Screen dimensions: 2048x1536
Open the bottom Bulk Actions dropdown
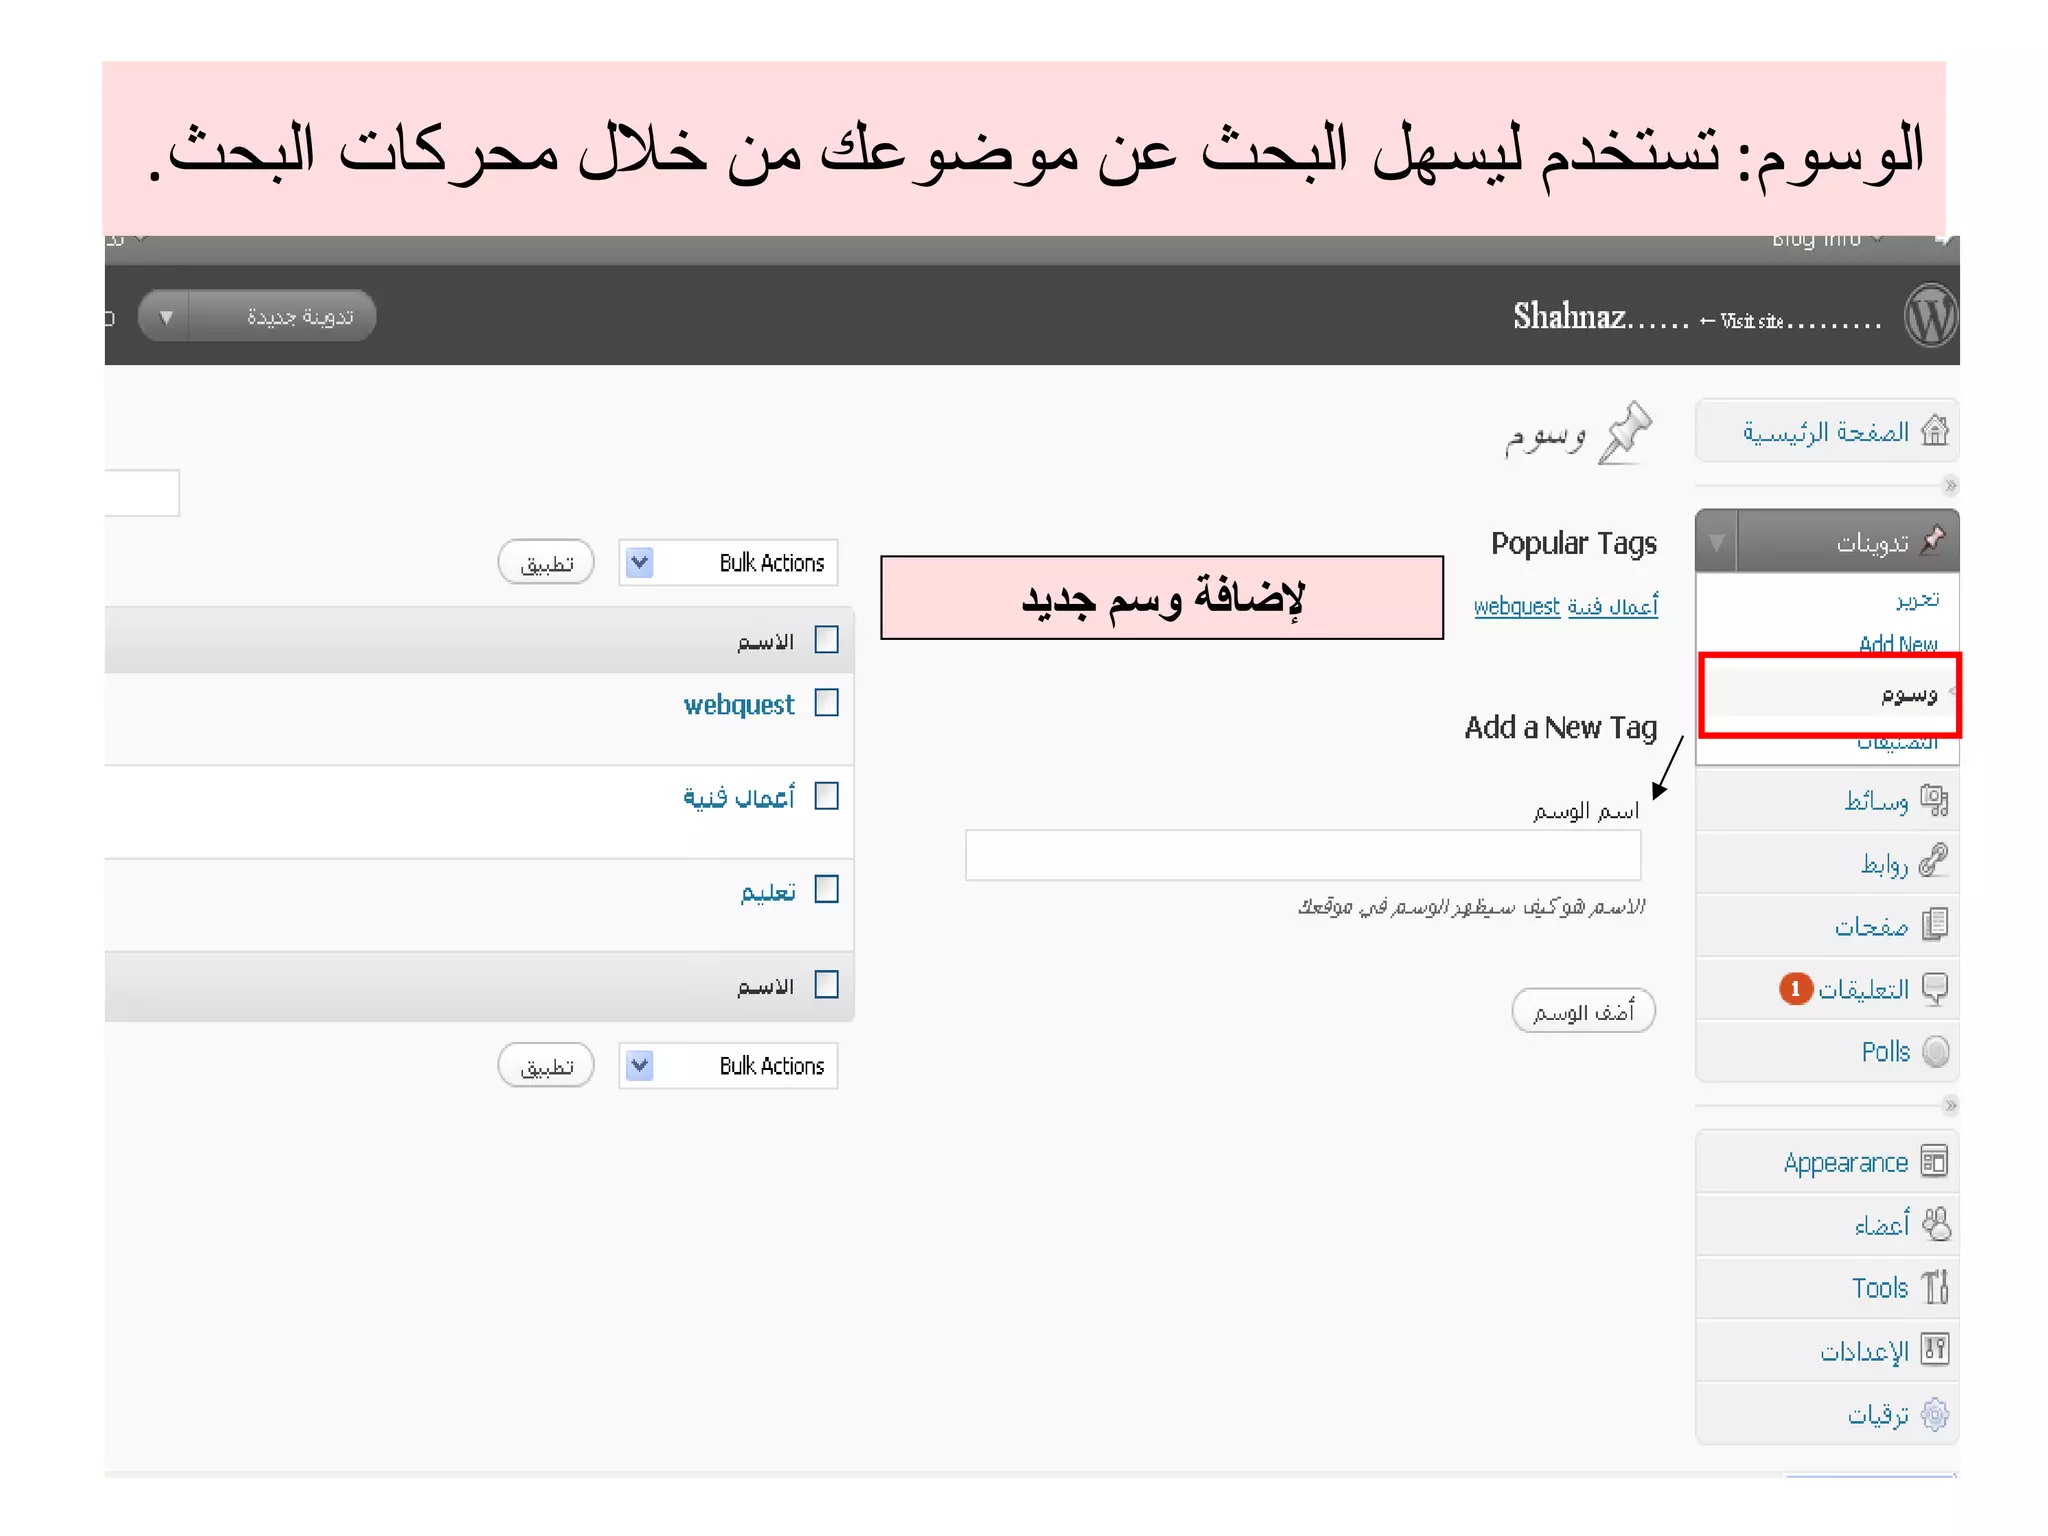pos(728,1066)
